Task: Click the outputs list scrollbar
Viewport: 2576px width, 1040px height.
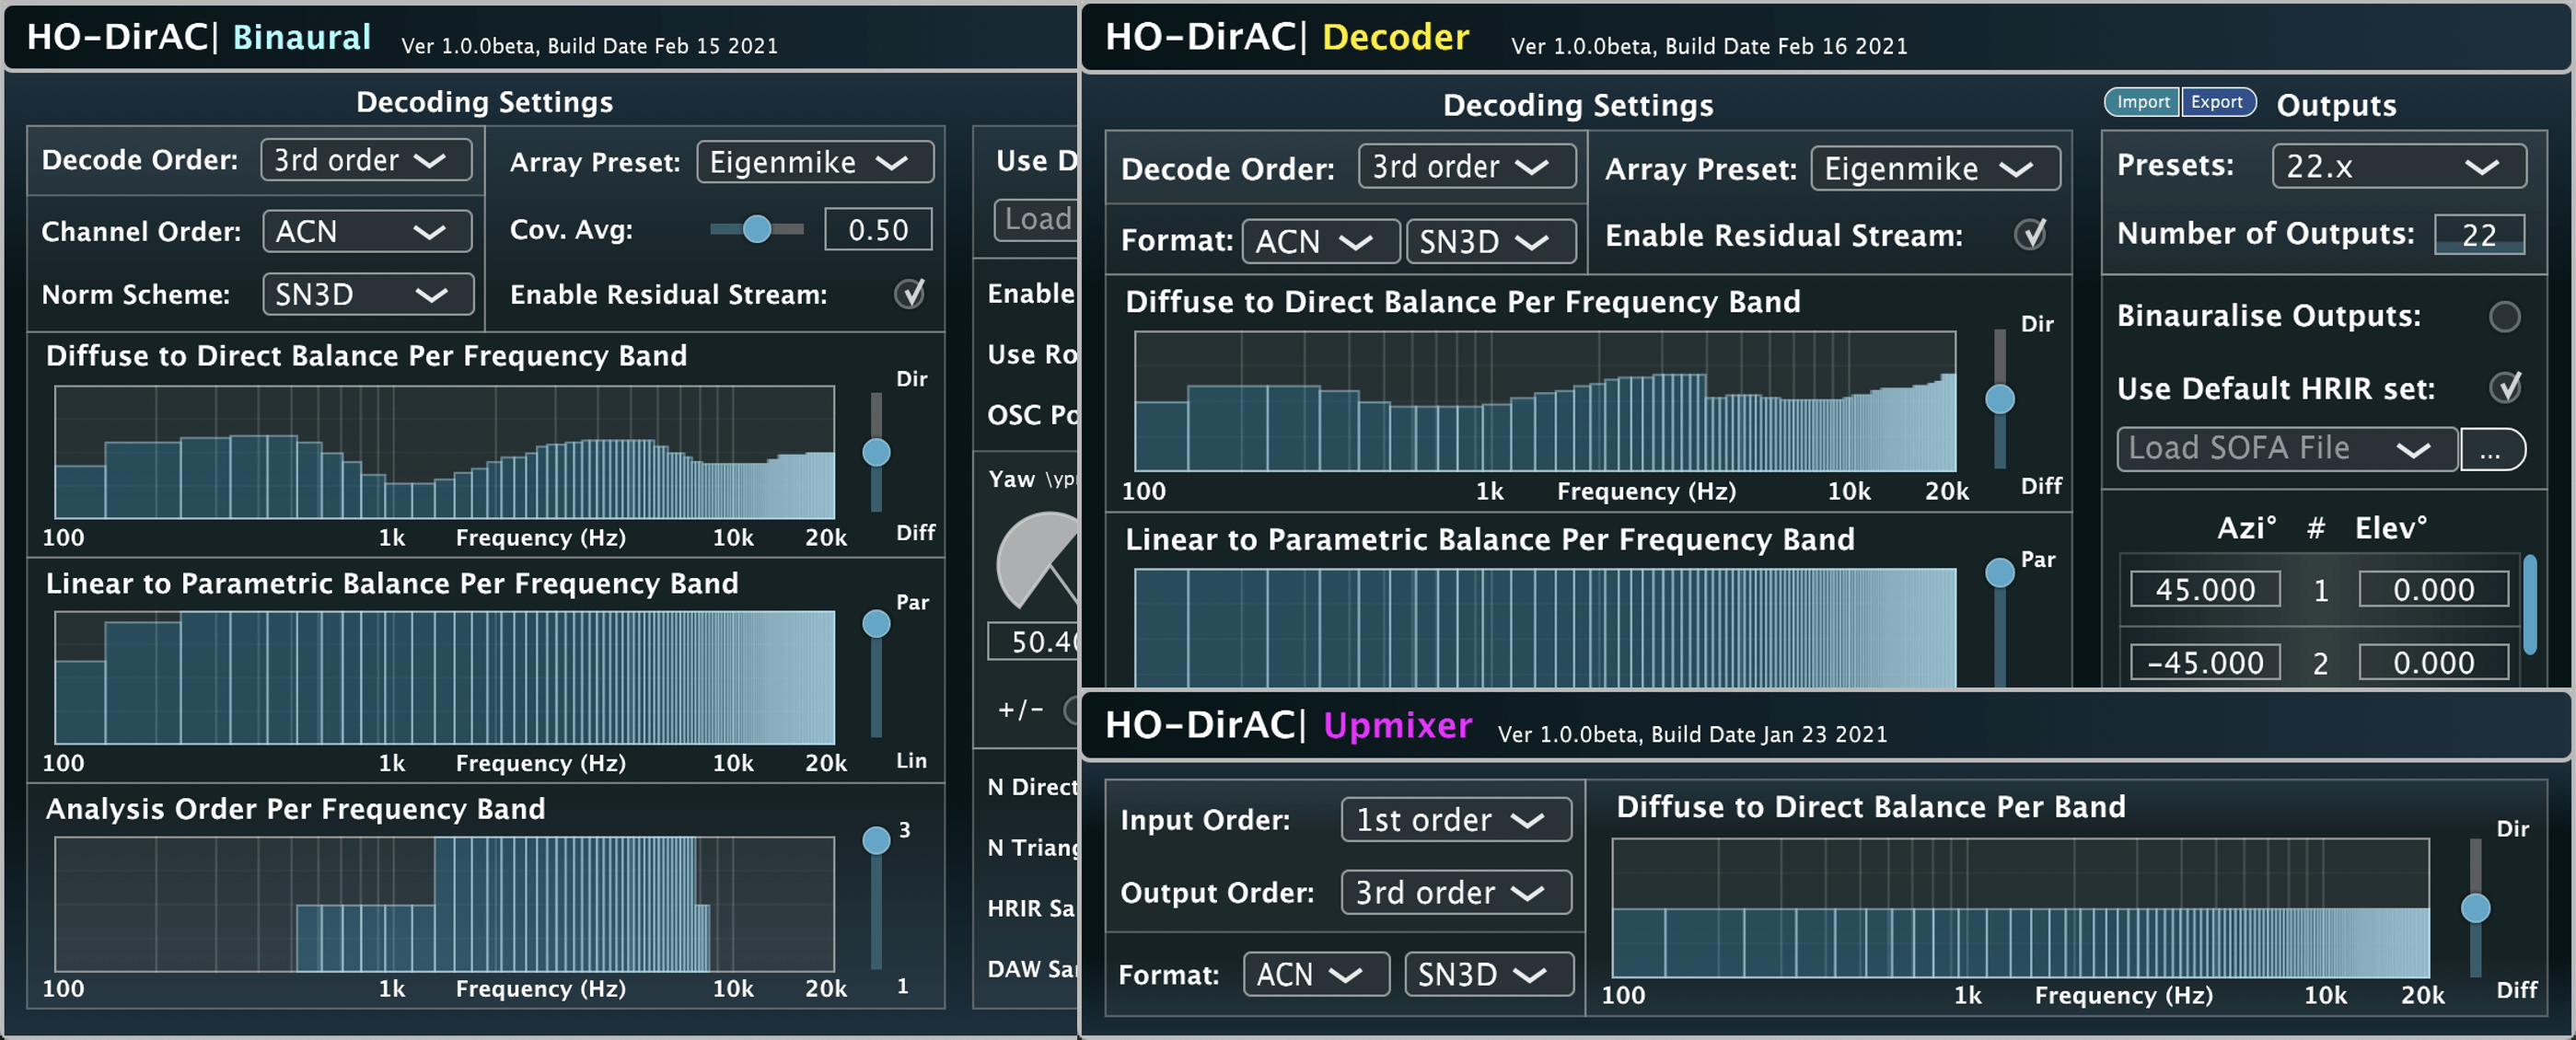Action: coord(2529,605)
